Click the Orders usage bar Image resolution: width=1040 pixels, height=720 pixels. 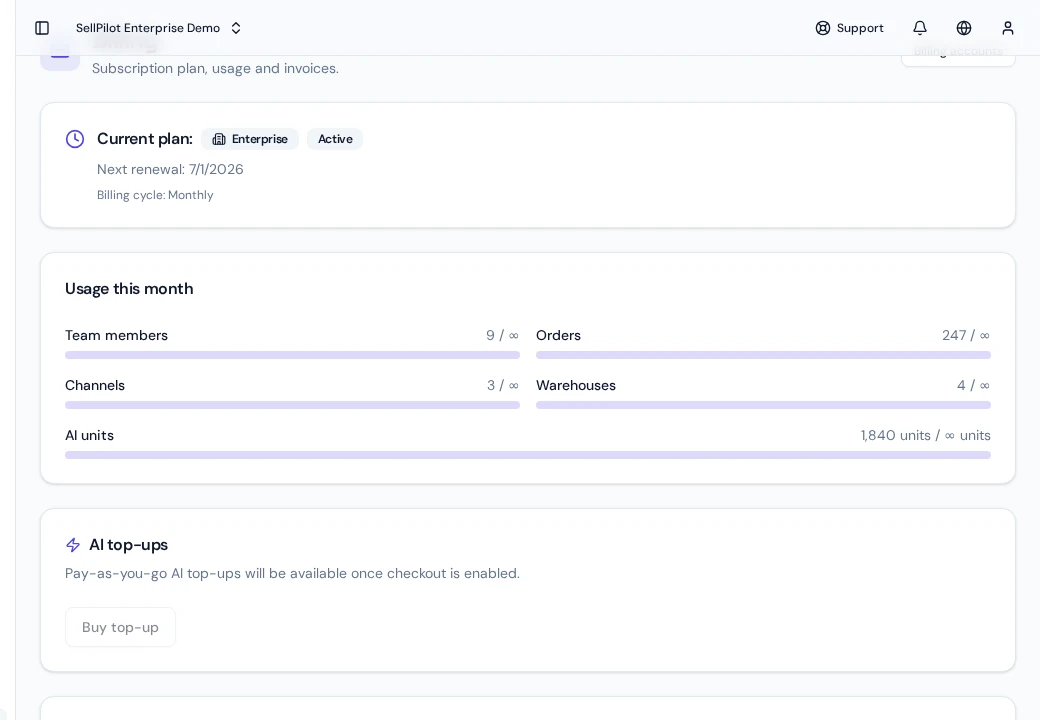(763, 355)
